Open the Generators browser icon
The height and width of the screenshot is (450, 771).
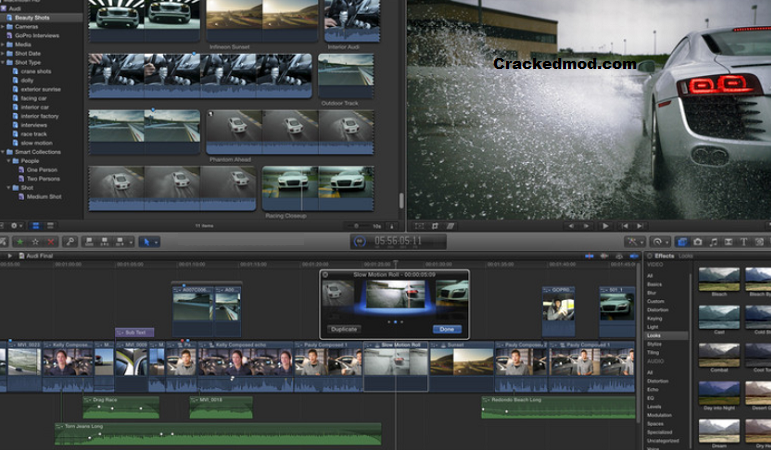(759, 241)
